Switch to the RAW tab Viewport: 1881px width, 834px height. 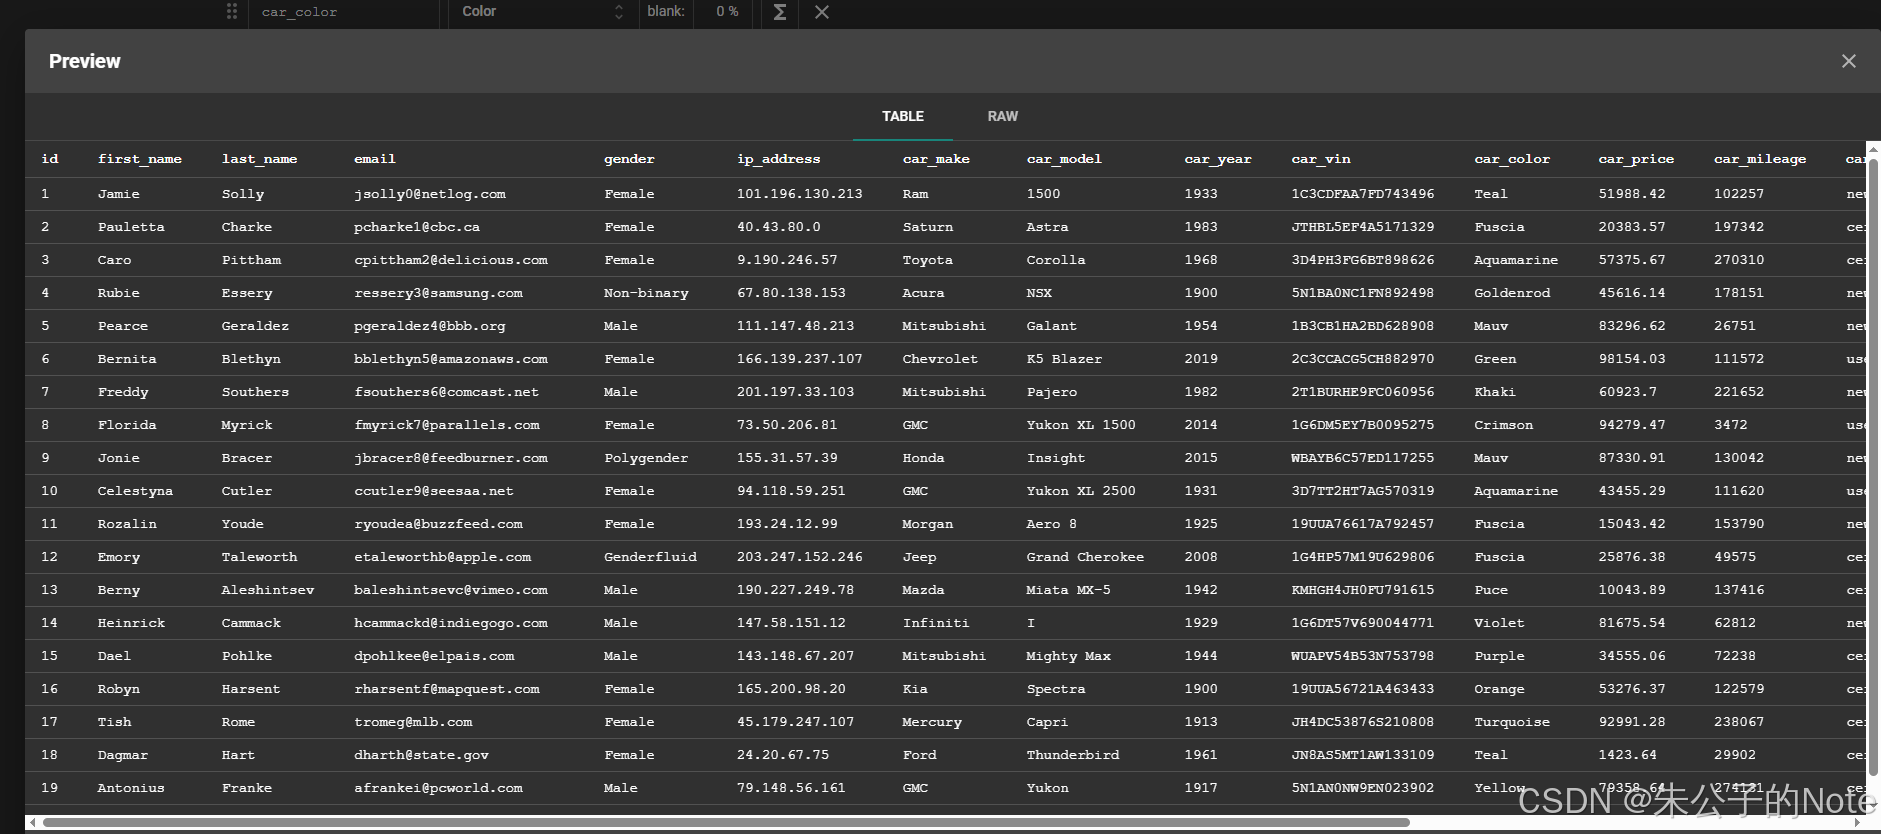pyautogui.click(x=1002, y=116)
